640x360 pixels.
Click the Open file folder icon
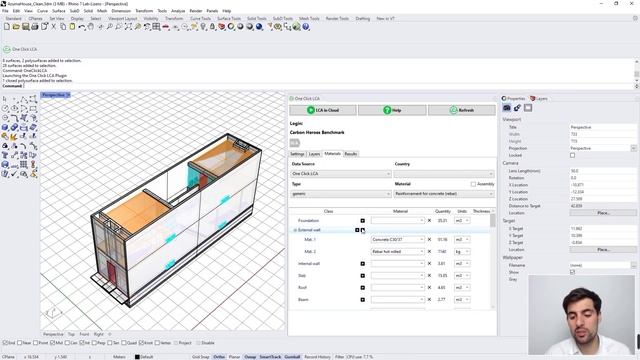[x=16, y=27]
